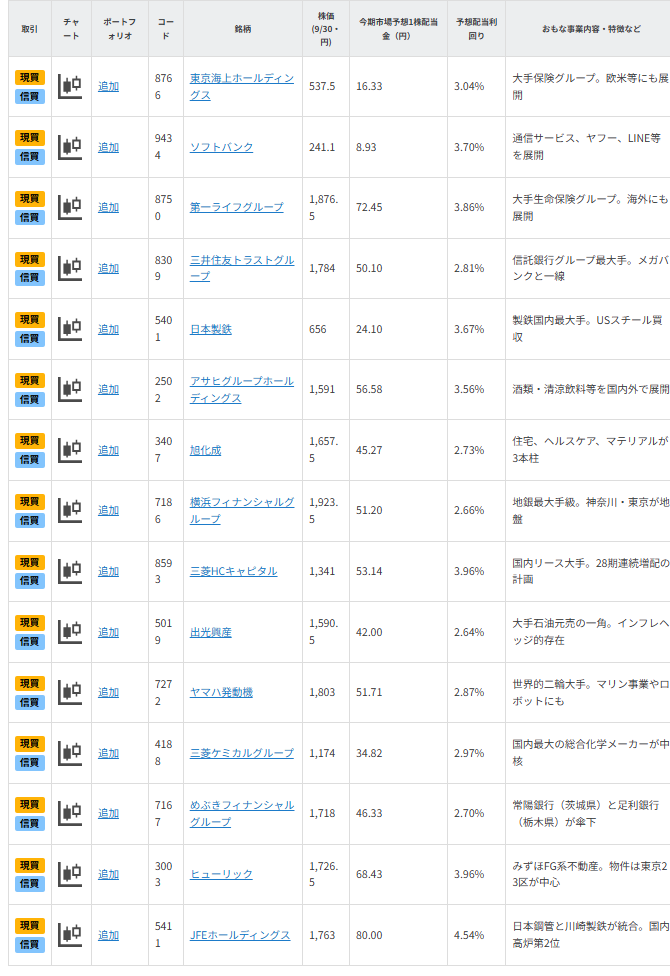Select the 4.54% yield cell
The height and width of the screenshot is (976, 670).
coord(476,935)
